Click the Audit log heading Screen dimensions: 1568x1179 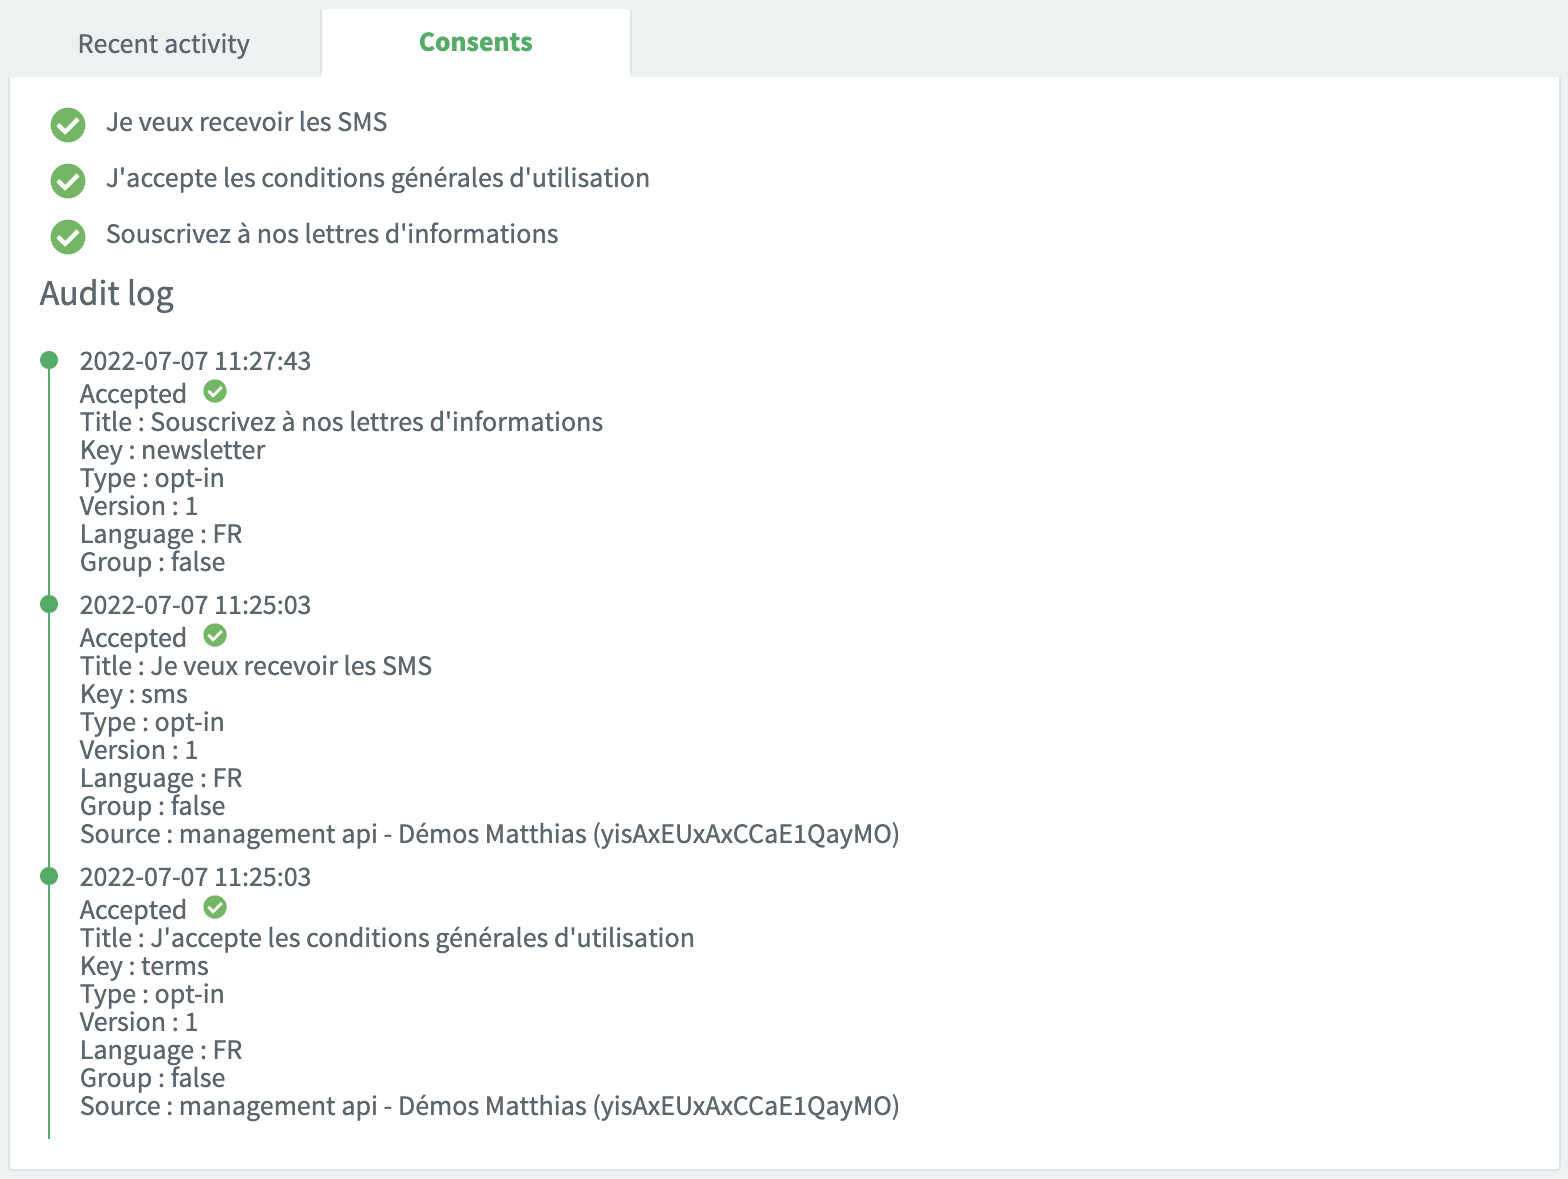click(x=107, y=293)
